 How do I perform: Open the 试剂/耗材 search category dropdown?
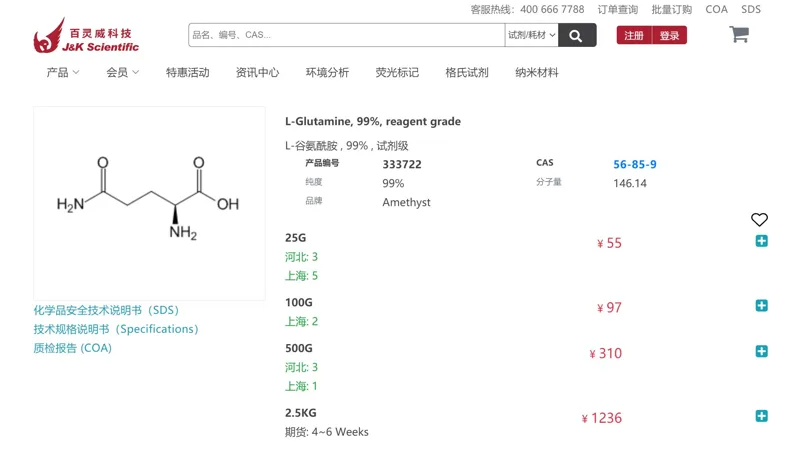(x=531, y=35)
